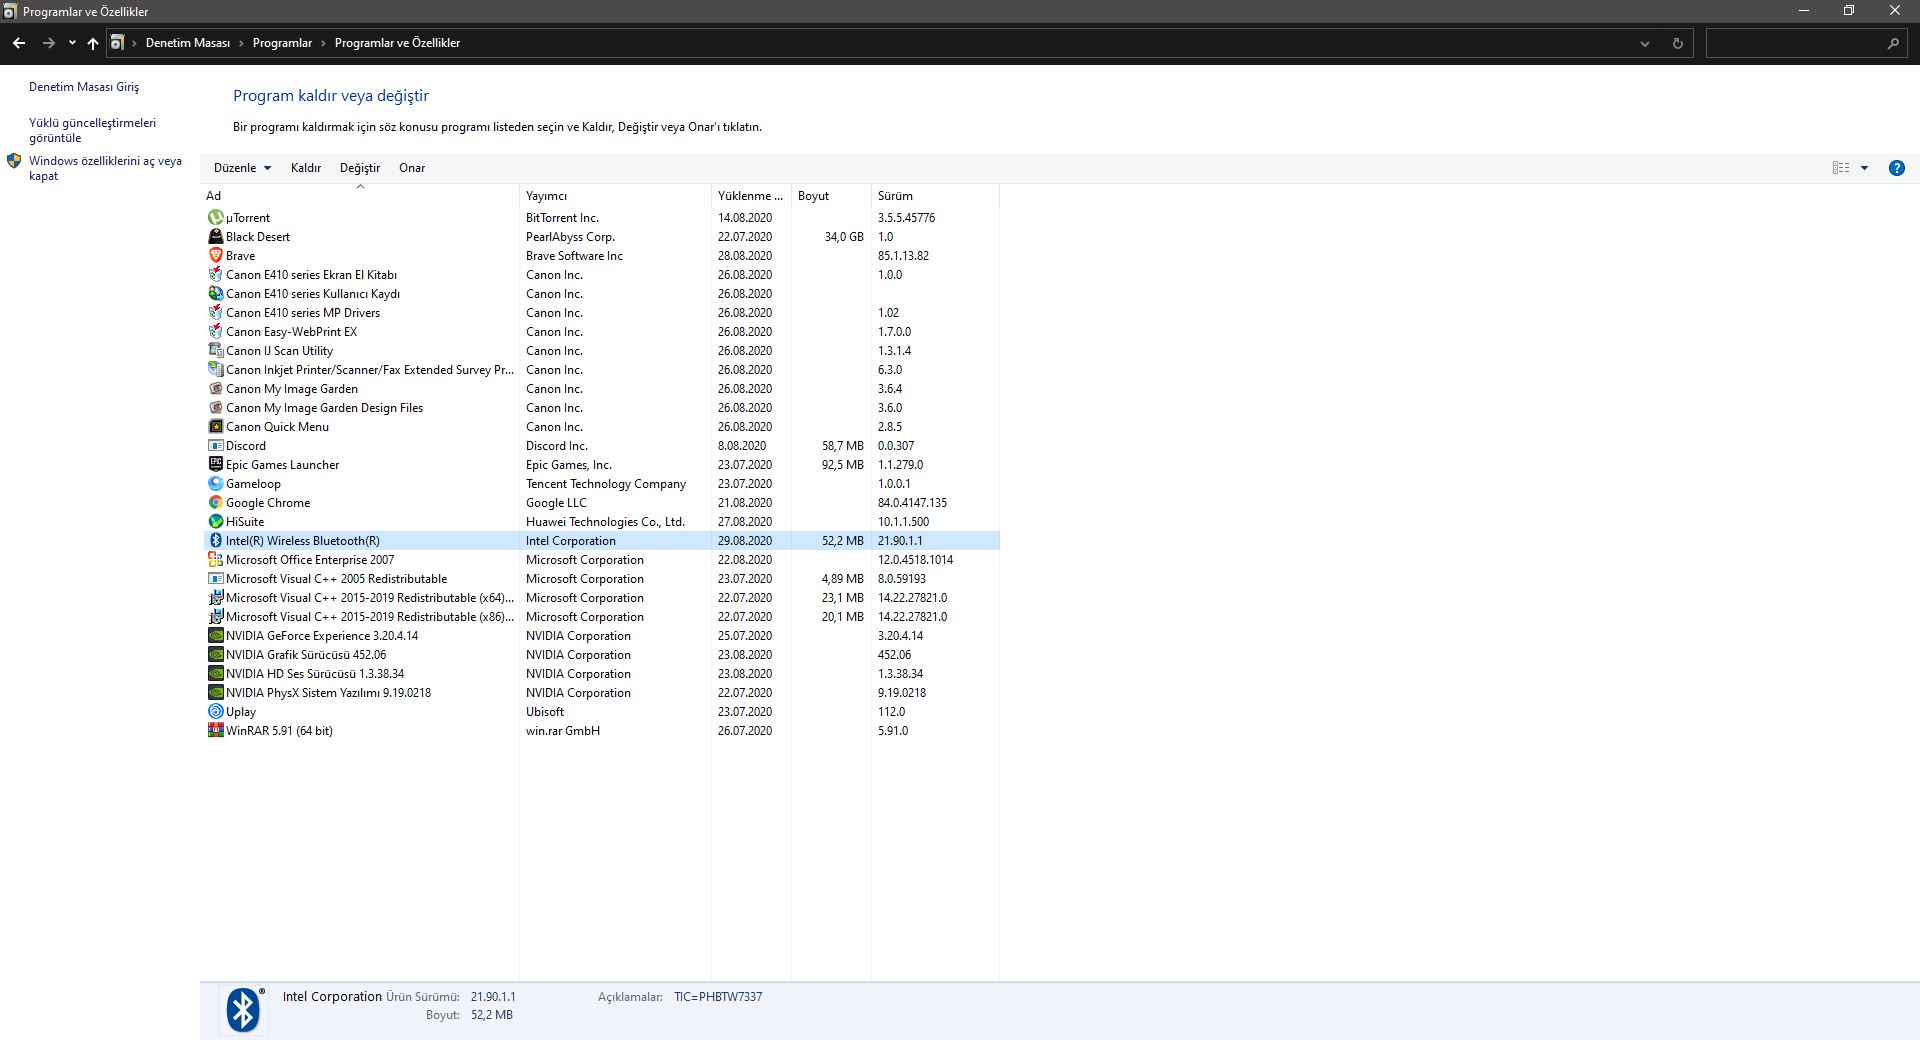Select Canon E410 series Ekran El Kitabı

[x=602, y=274]
